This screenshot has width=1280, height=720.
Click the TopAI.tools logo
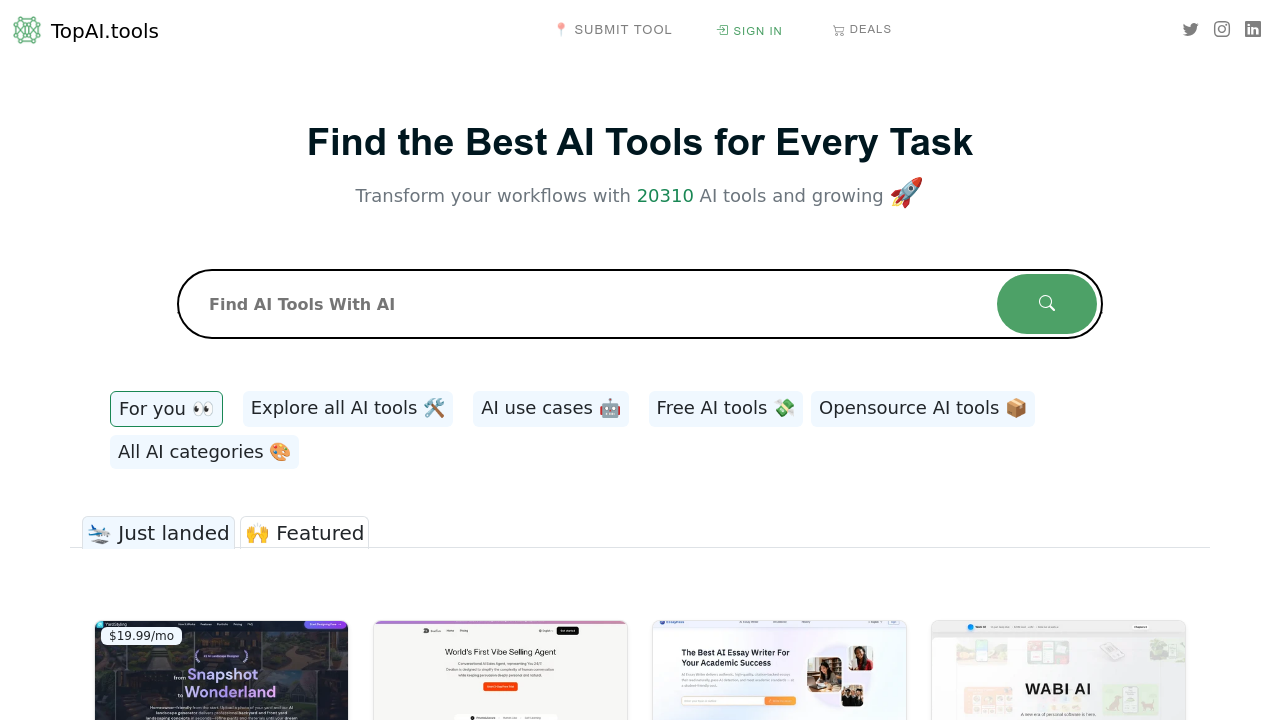tap(85, 30)
